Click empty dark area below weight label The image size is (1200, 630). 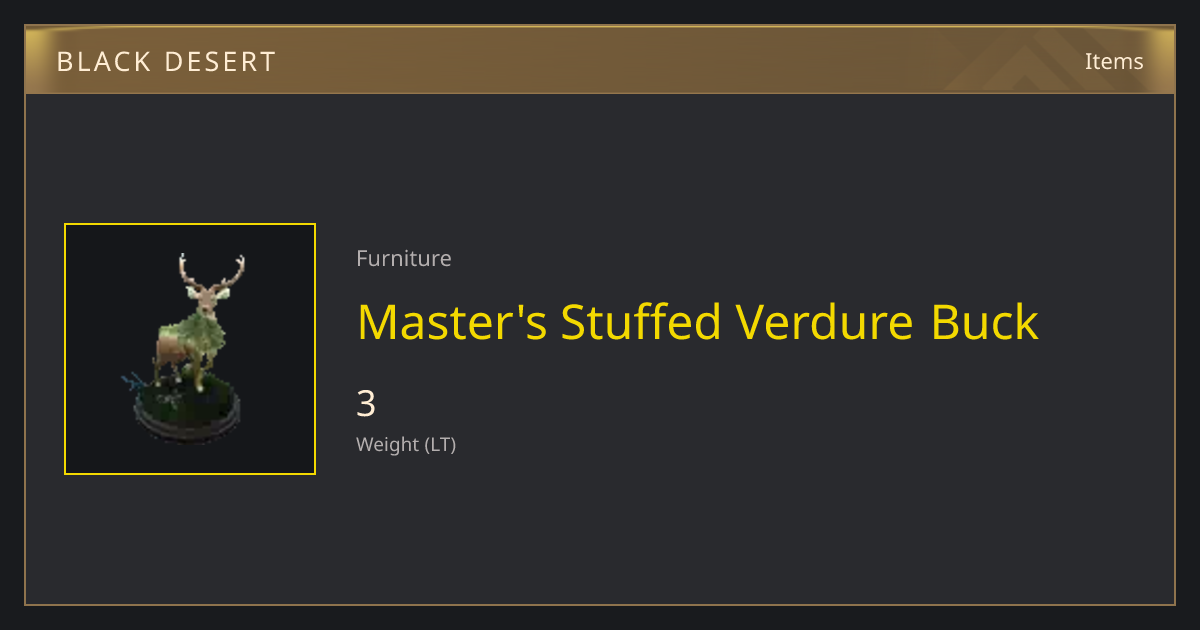(600, 530)
